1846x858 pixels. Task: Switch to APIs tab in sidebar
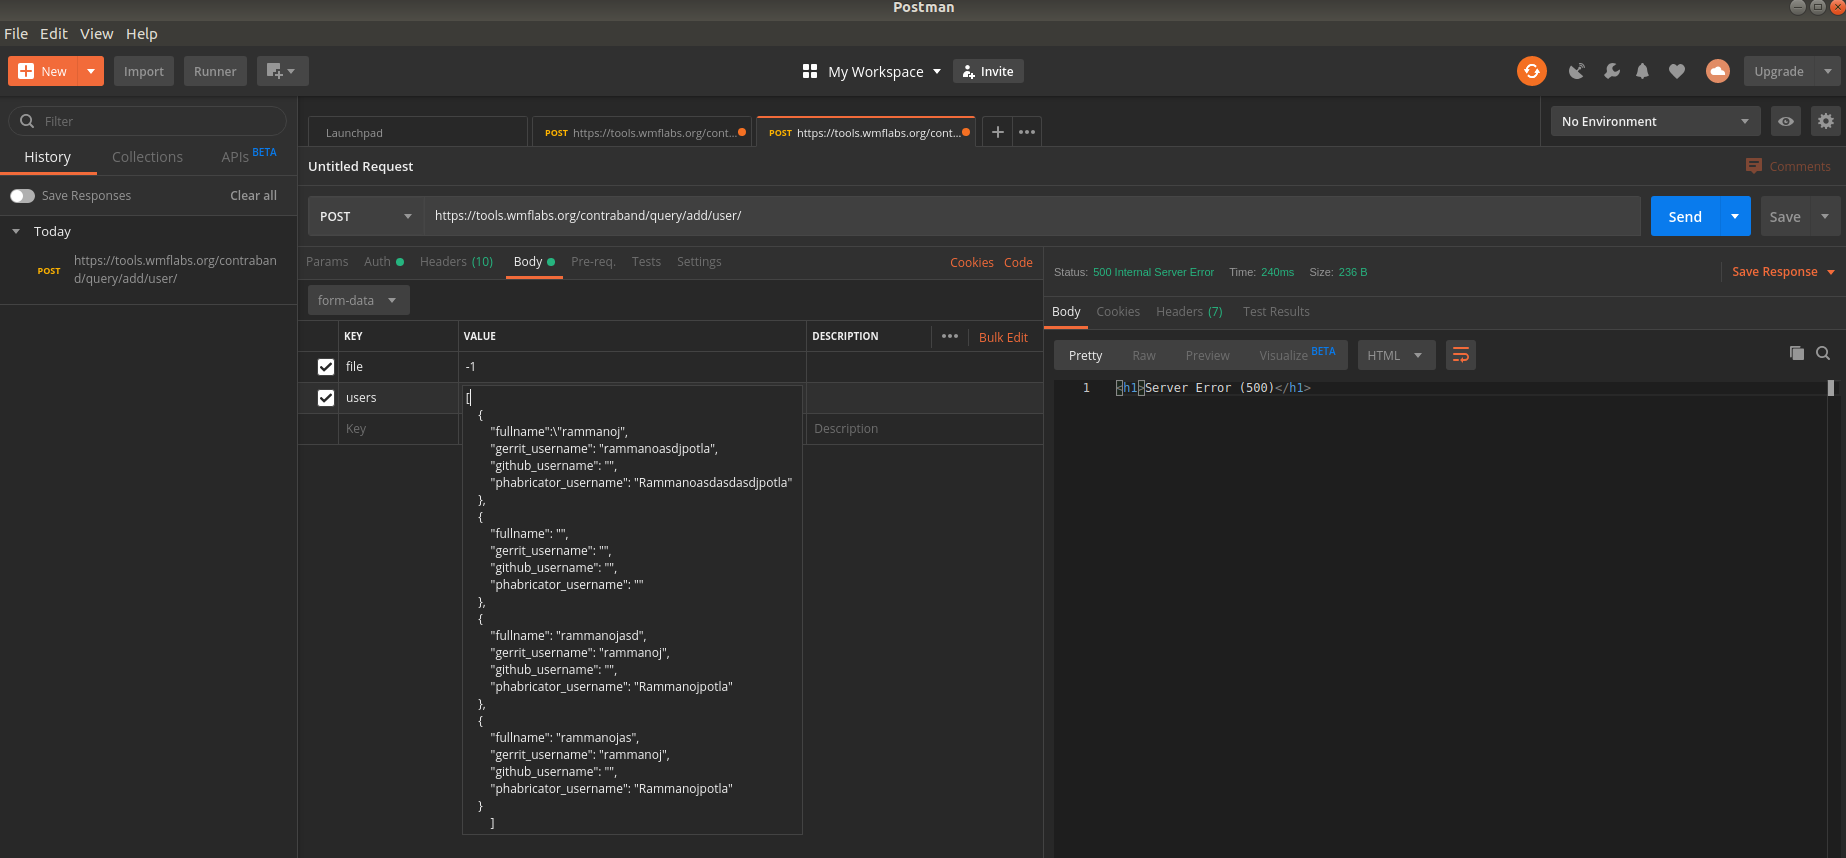click(248, 156)
